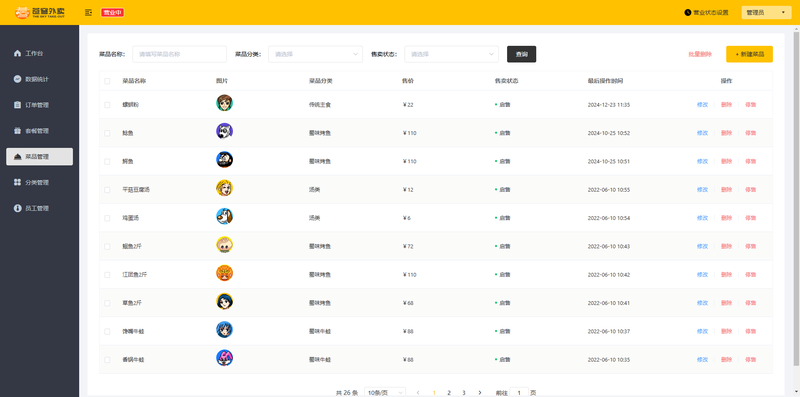Tick the select-all checkbox in table header

tap(107, 81)
